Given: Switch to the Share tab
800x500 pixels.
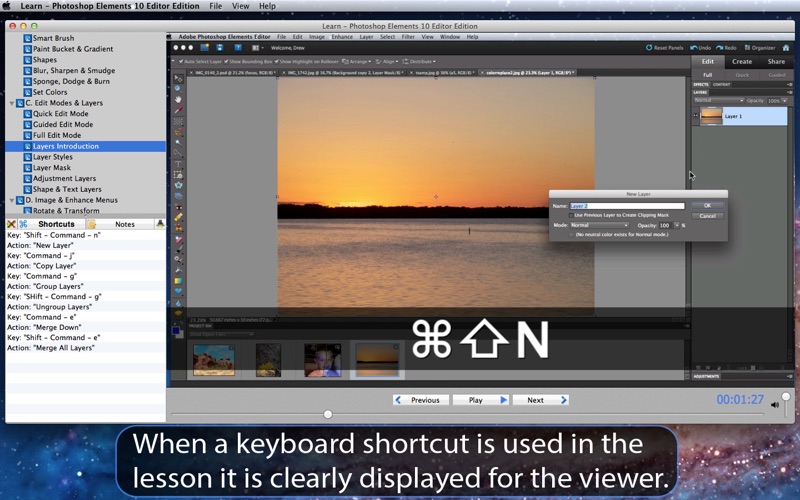Looking at the screenshot, I should tap(776, 61).
